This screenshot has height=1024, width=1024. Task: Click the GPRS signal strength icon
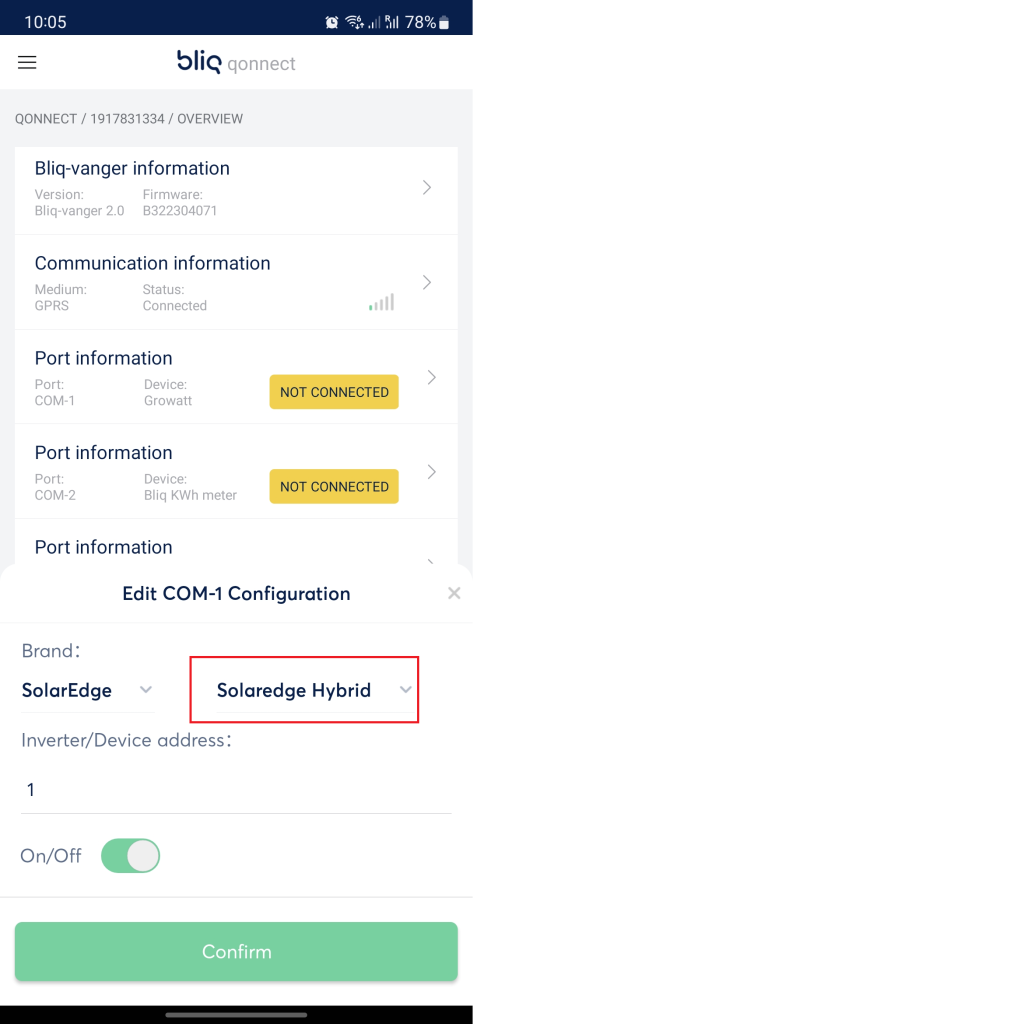click(382, 302)
